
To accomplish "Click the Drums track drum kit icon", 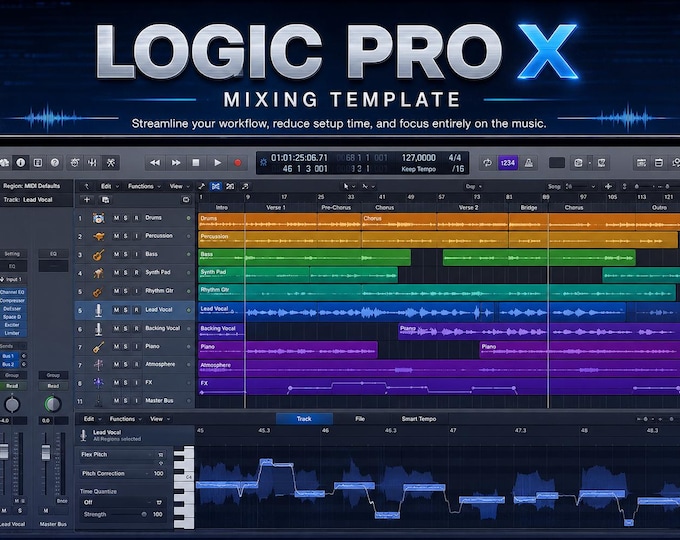I will 98,218.
